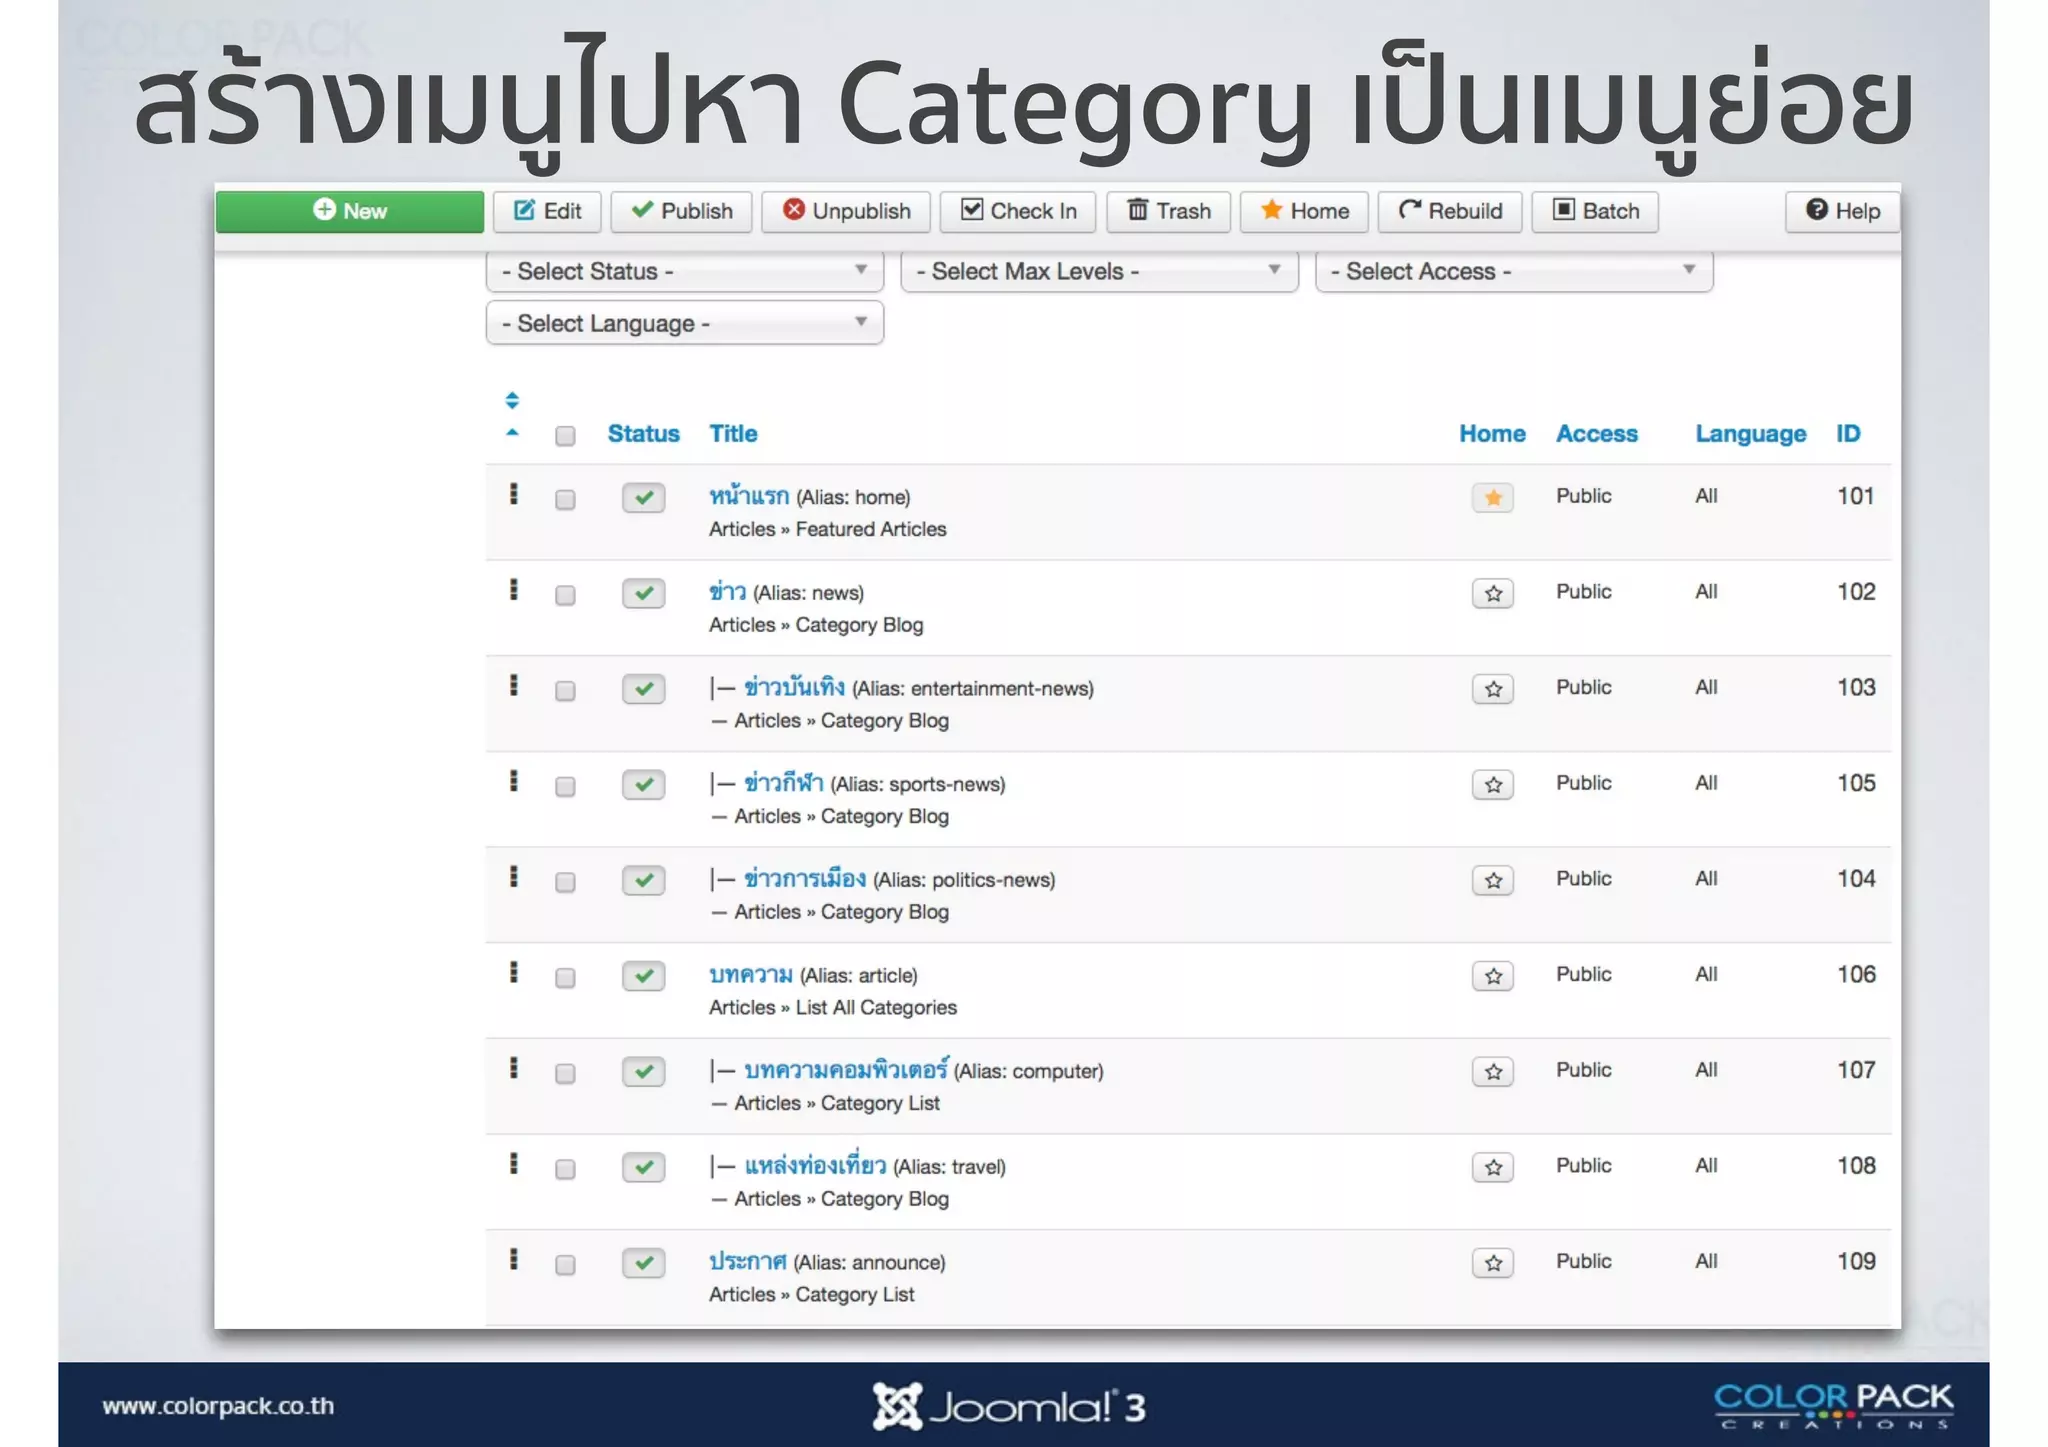The width and height of the screenshot is (2048, 1447).
Task: Set sports-news row as home via star
Action: [1493, 784]
